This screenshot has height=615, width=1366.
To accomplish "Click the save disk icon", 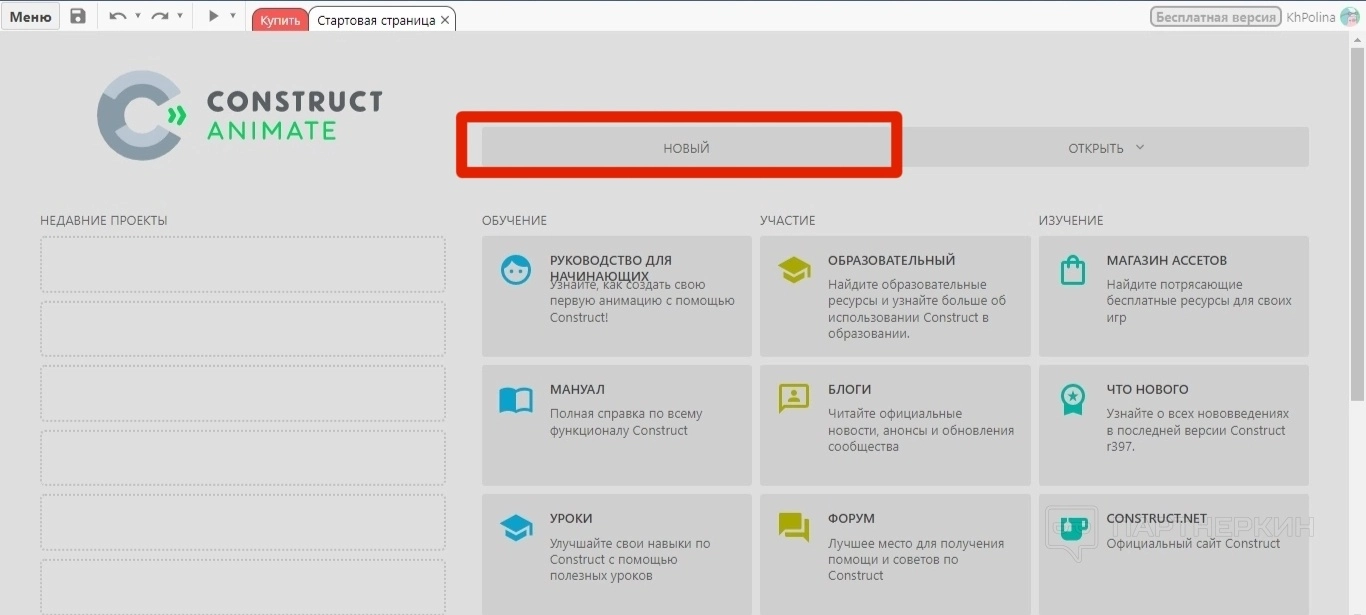I will 78,16.
